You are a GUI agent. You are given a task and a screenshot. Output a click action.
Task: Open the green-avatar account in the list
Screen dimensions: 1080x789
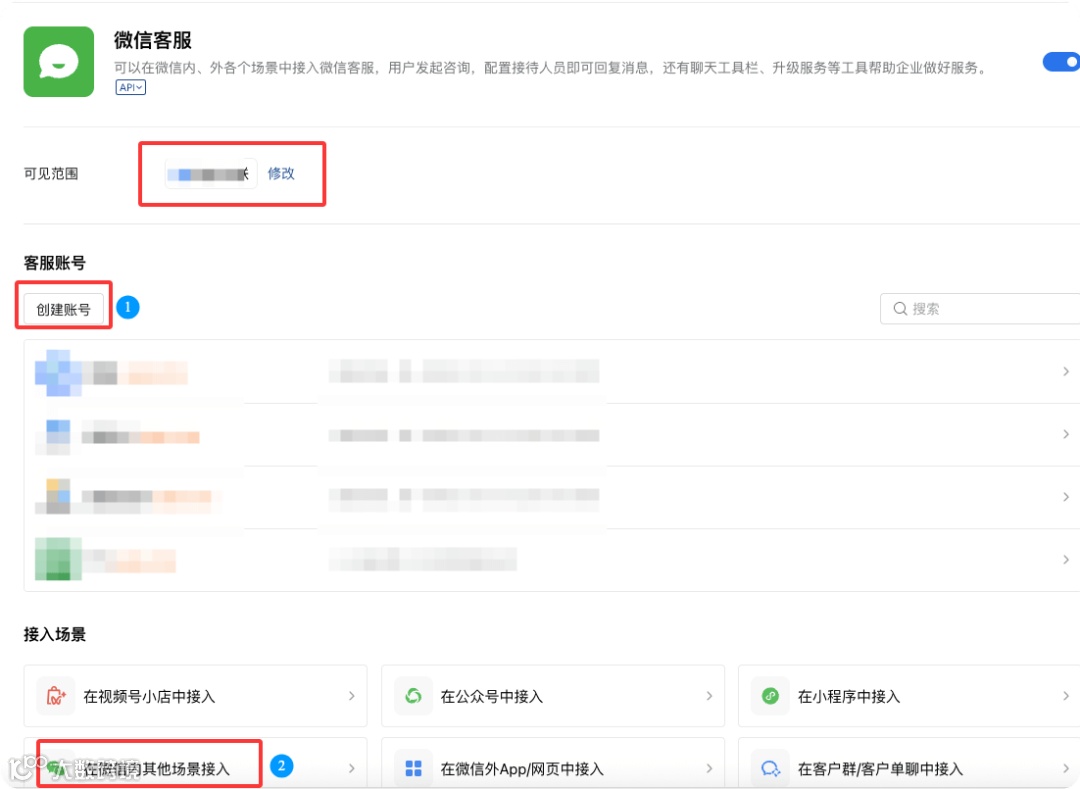(x=552, y=560)
